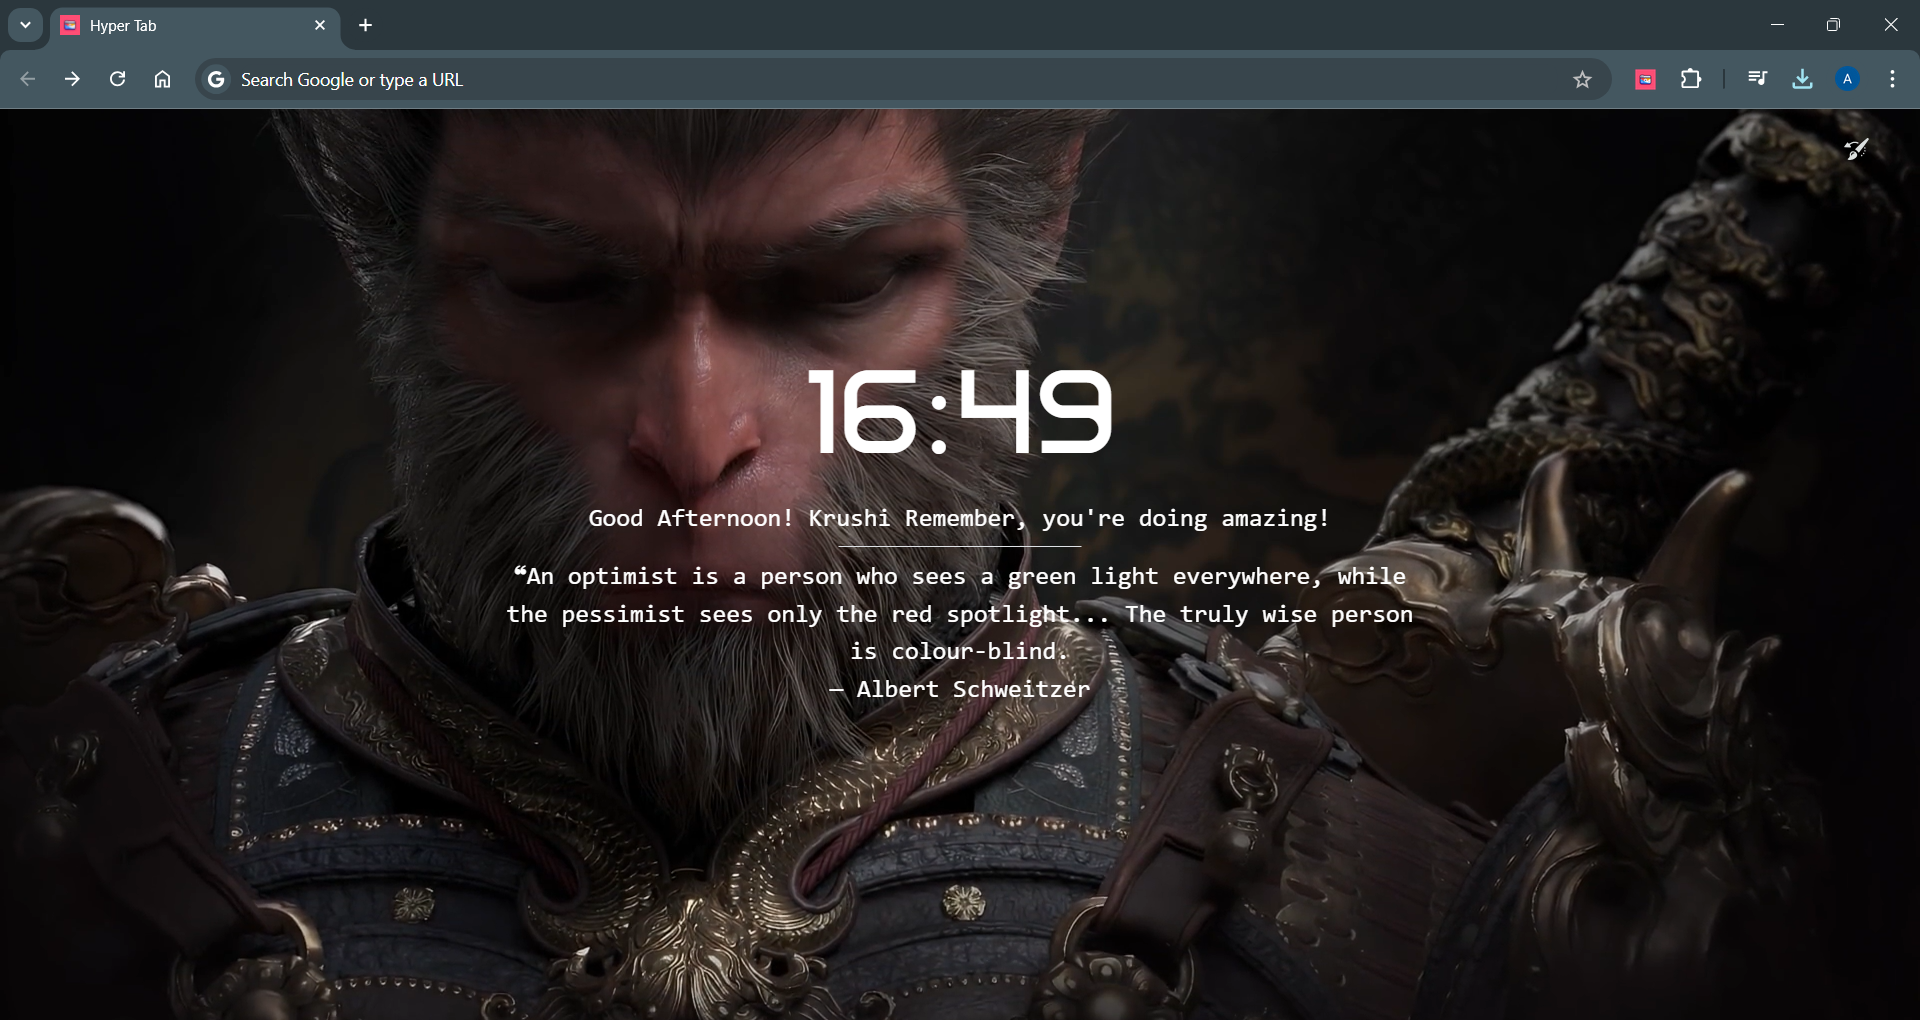The height and width of the screenshot is (1020, 1920).
Task: Bookmark this tab with the star icon
Action: [1582, 79]
